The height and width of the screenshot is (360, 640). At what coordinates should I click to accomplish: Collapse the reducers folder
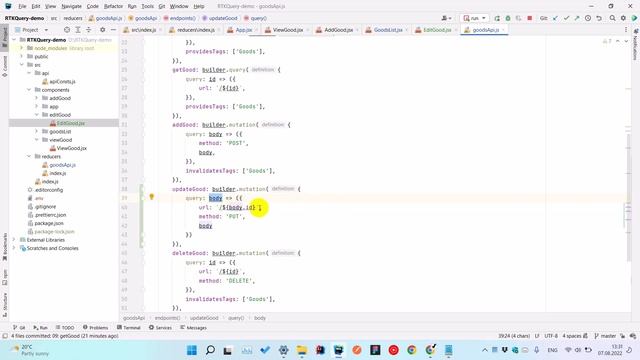click(29, 156)
